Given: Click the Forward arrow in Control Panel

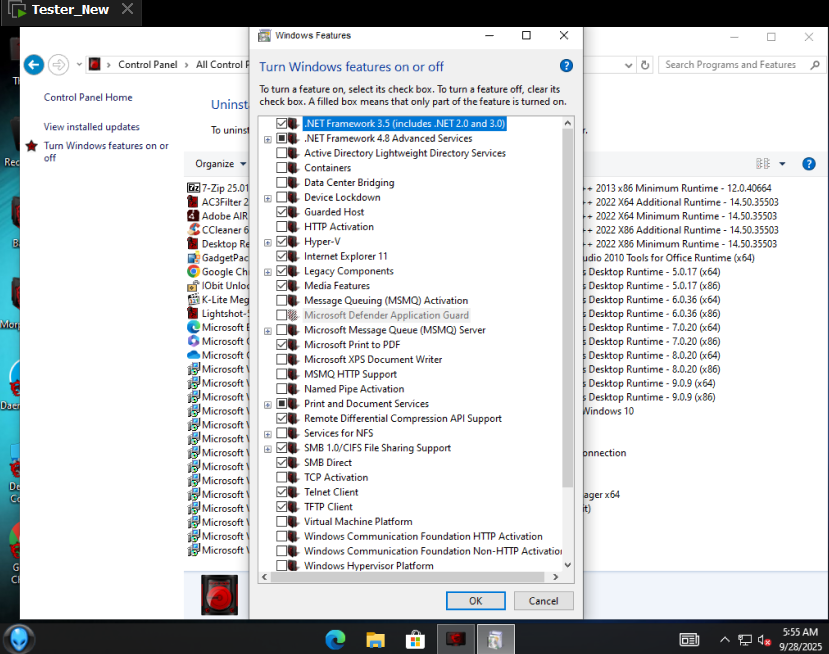Looking at the screenshot, I should (59, 65).
